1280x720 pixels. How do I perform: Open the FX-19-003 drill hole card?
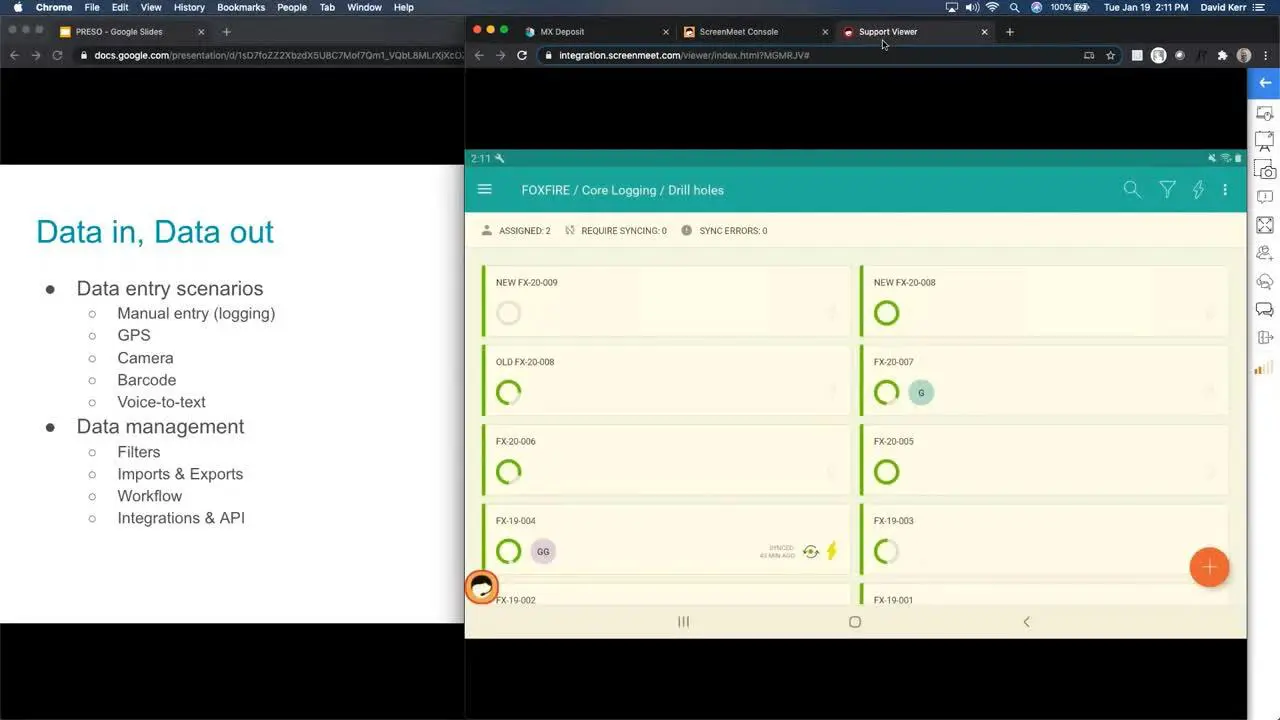[x=1043, y=539]
